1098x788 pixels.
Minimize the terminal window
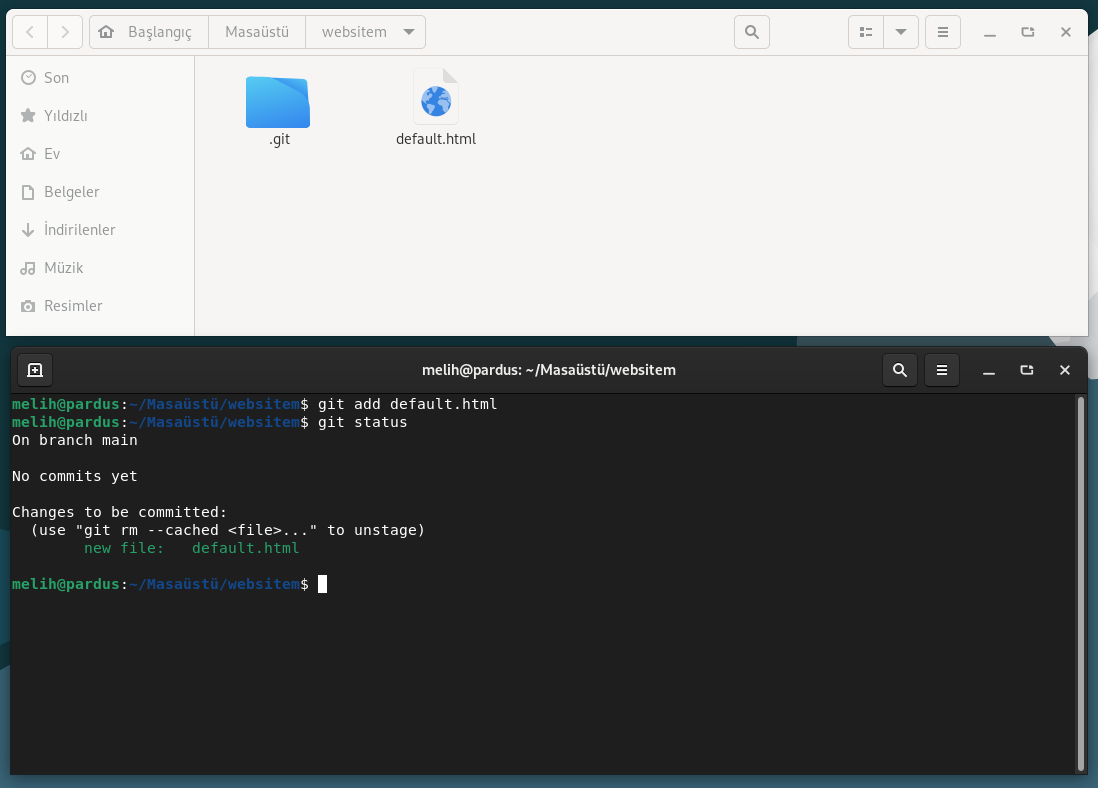[x=989, y=370]
